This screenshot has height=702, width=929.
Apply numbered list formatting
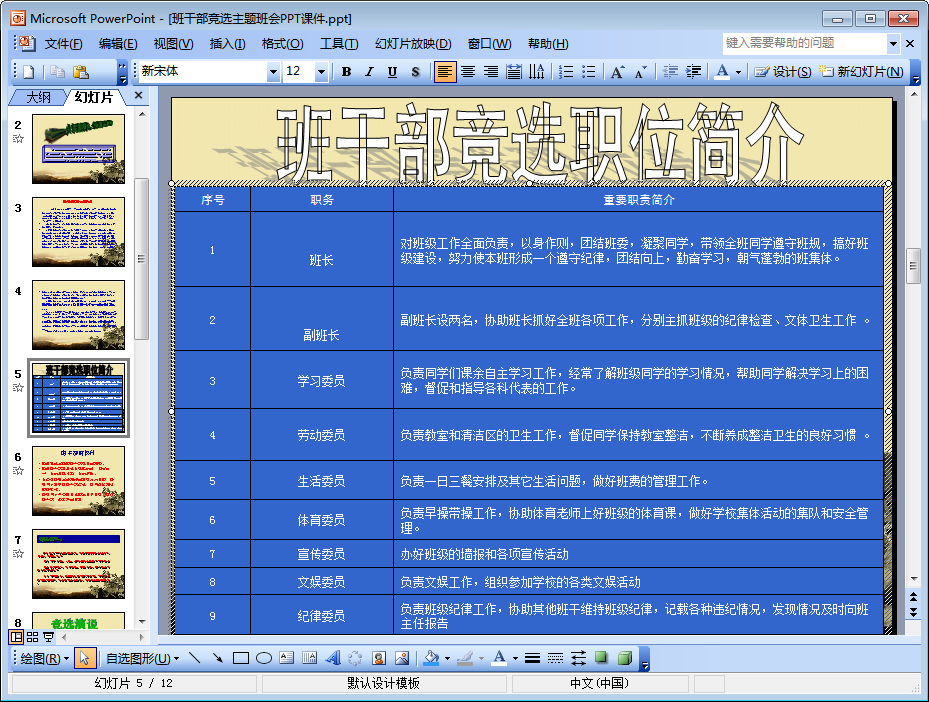(566, 72)
